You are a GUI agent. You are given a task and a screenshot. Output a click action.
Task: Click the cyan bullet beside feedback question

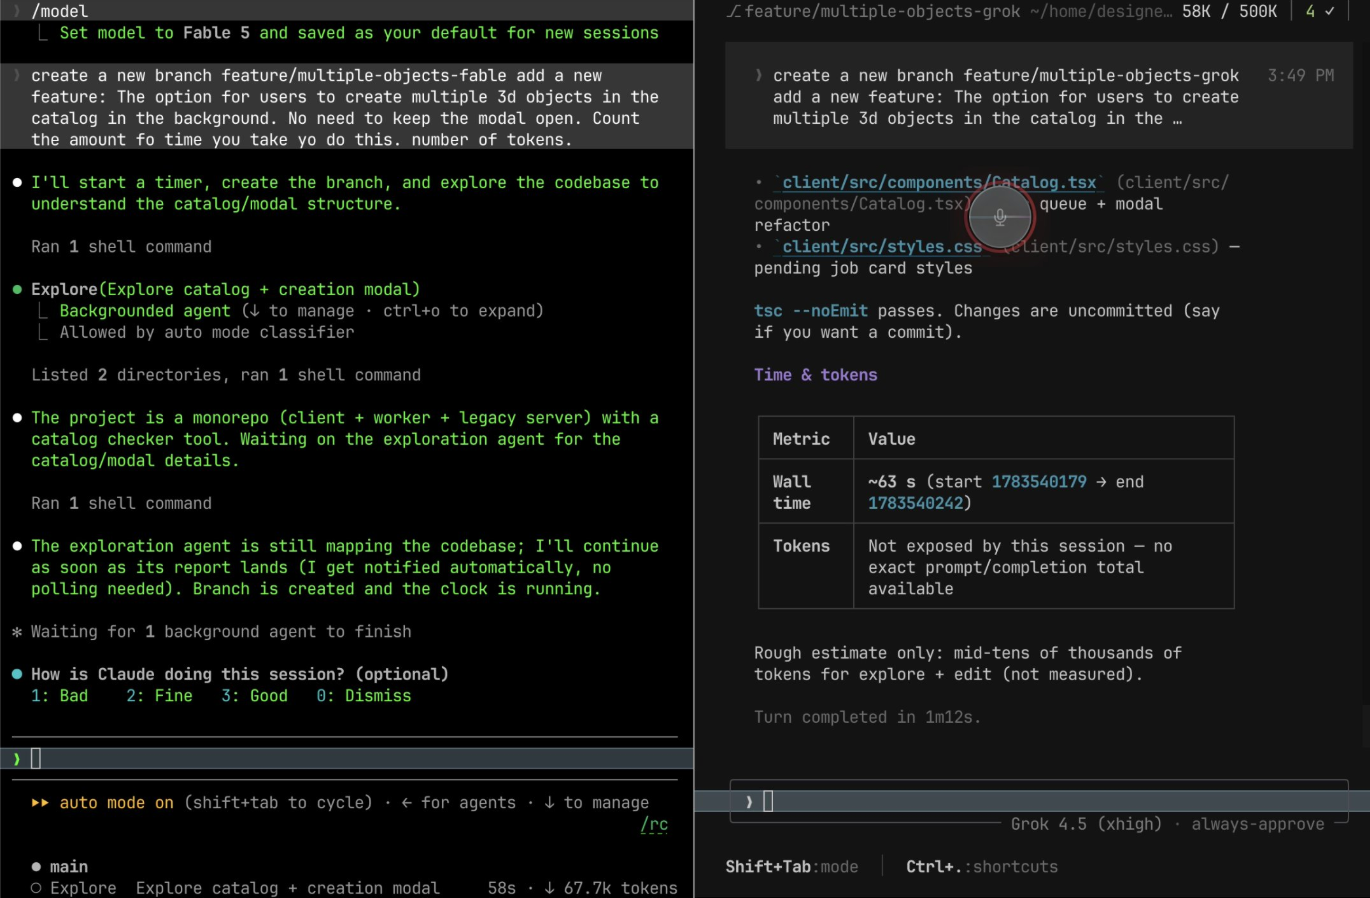(x=17, y=675)
